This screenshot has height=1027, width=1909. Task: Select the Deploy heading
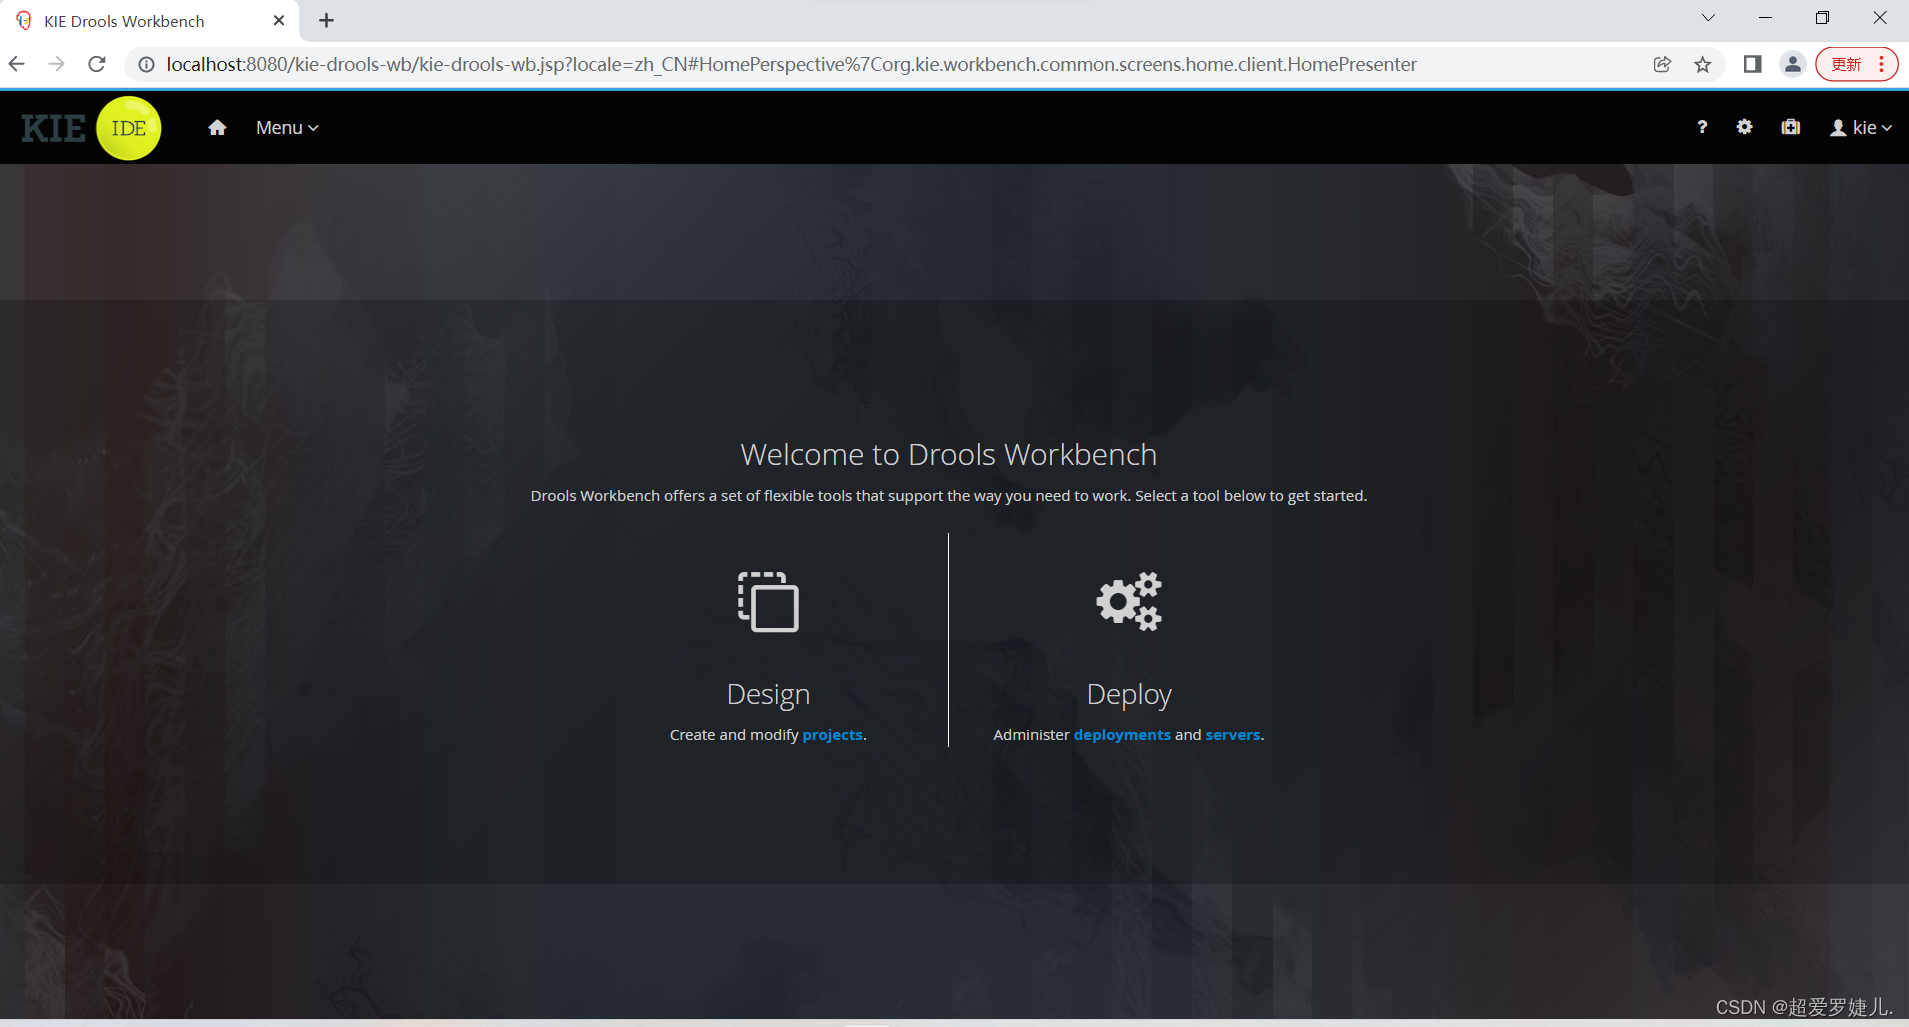1129,694
